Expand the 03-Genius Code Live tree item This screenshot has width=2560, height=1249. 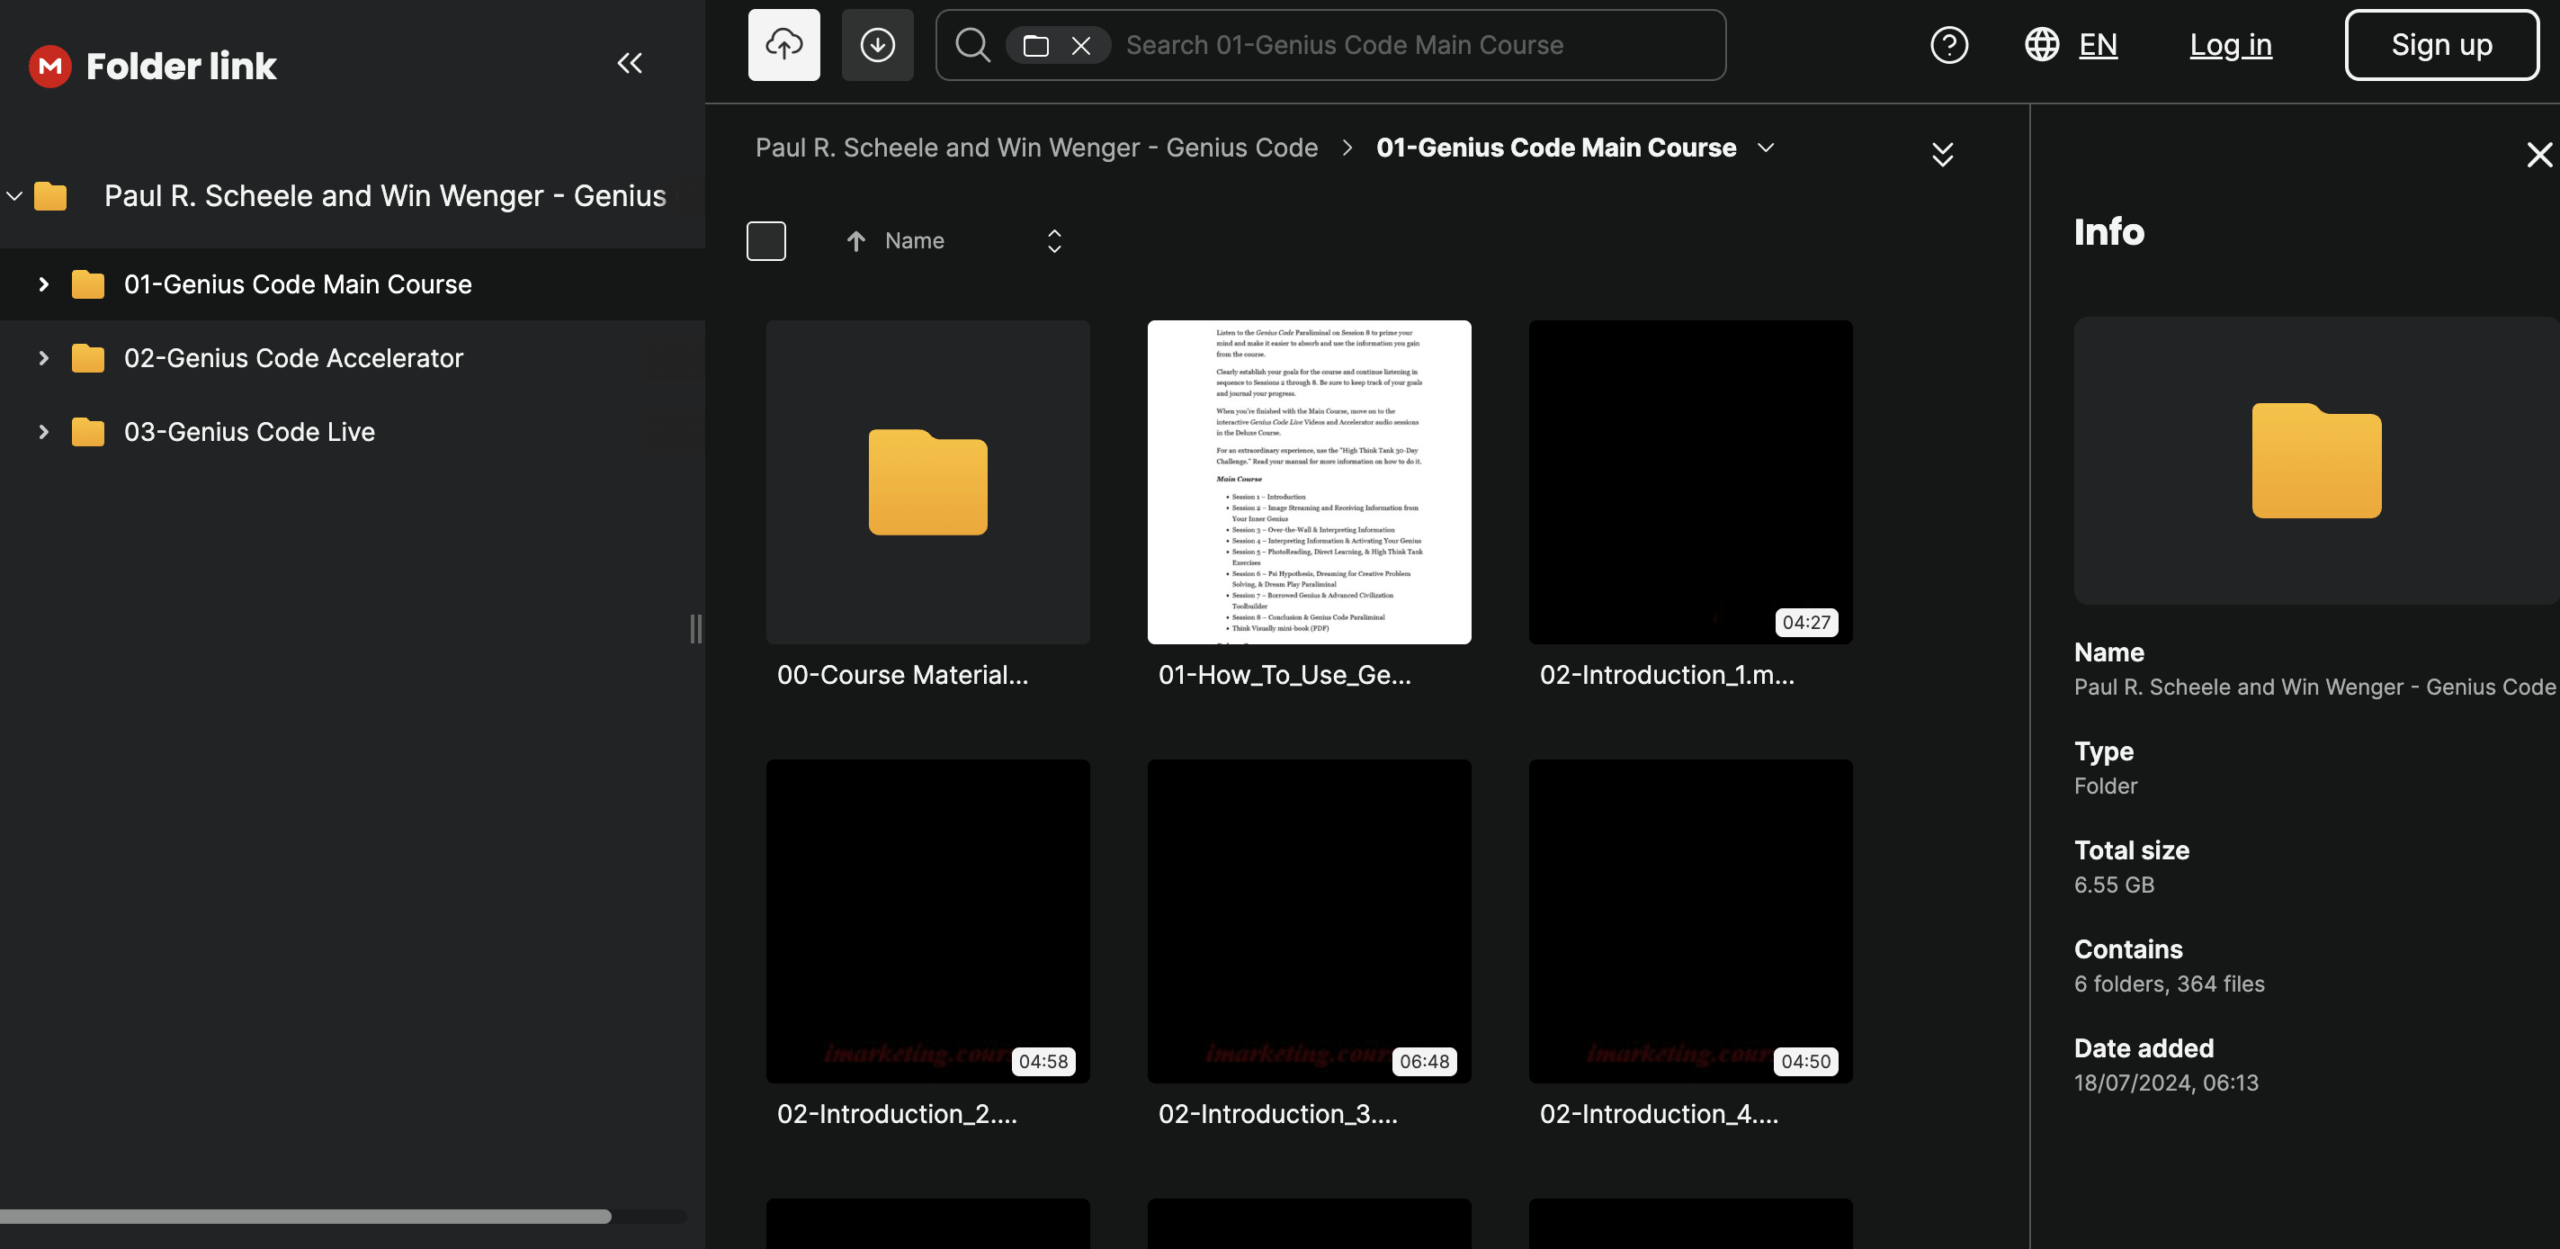tap(43, 432)
